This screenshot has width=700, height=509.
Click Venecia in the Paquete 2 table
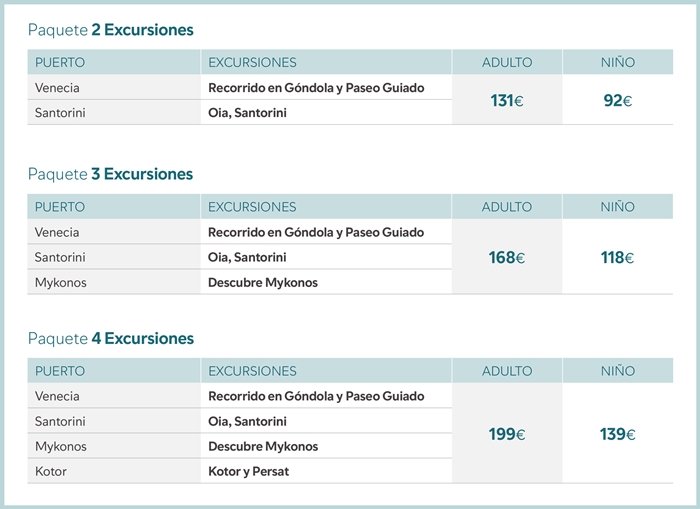[x=57, y=88]
